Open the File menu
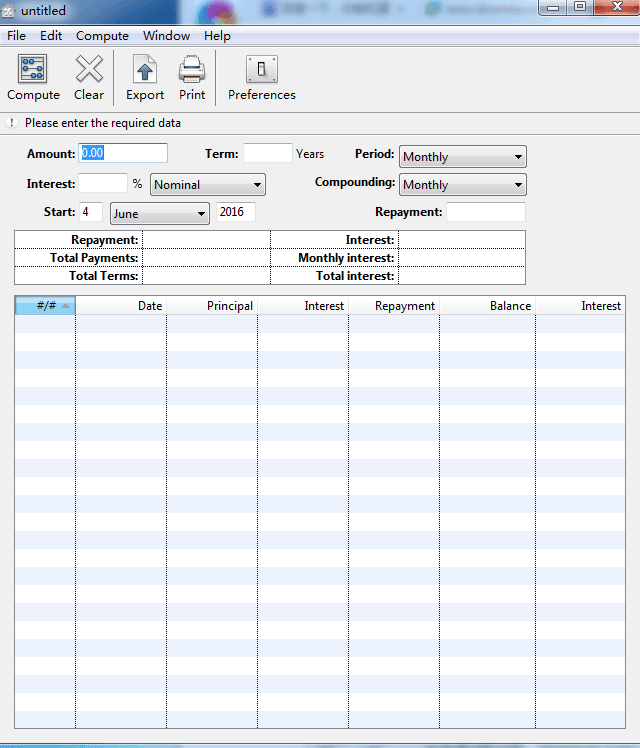Screen dimensions: 640x748 click(16, 36)
